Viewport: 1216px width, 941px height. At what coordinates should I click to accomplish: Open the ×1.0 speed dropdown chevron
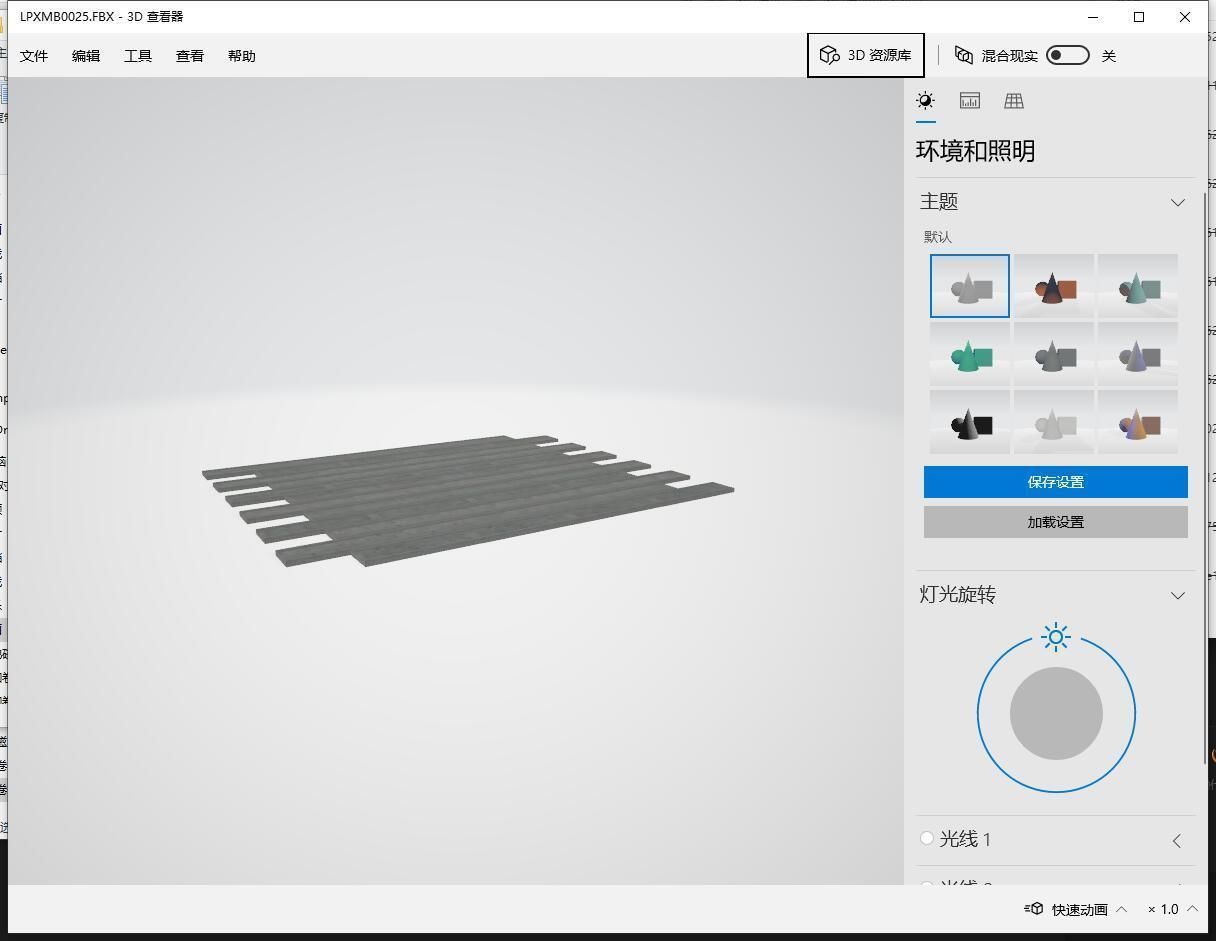pos(1192,909)
